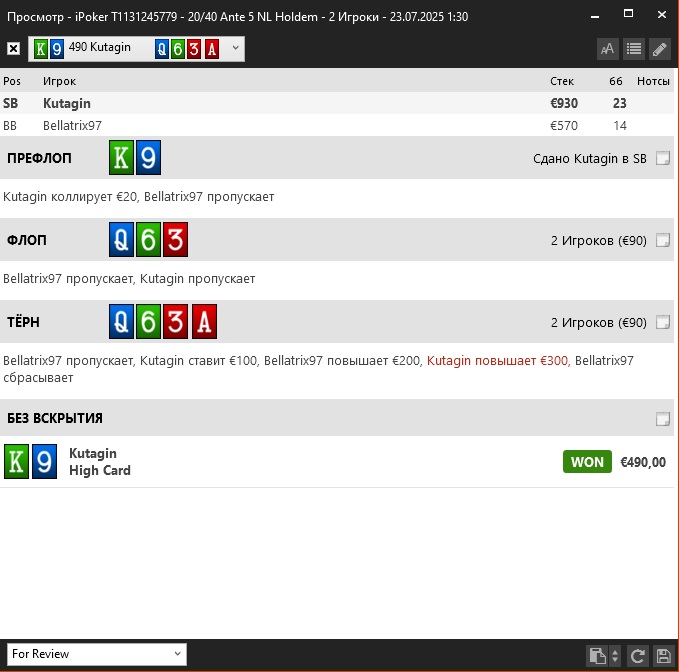679x672 pixels.
Task: Open the hand selector dropdown arrow
Action: pos(235,48)
